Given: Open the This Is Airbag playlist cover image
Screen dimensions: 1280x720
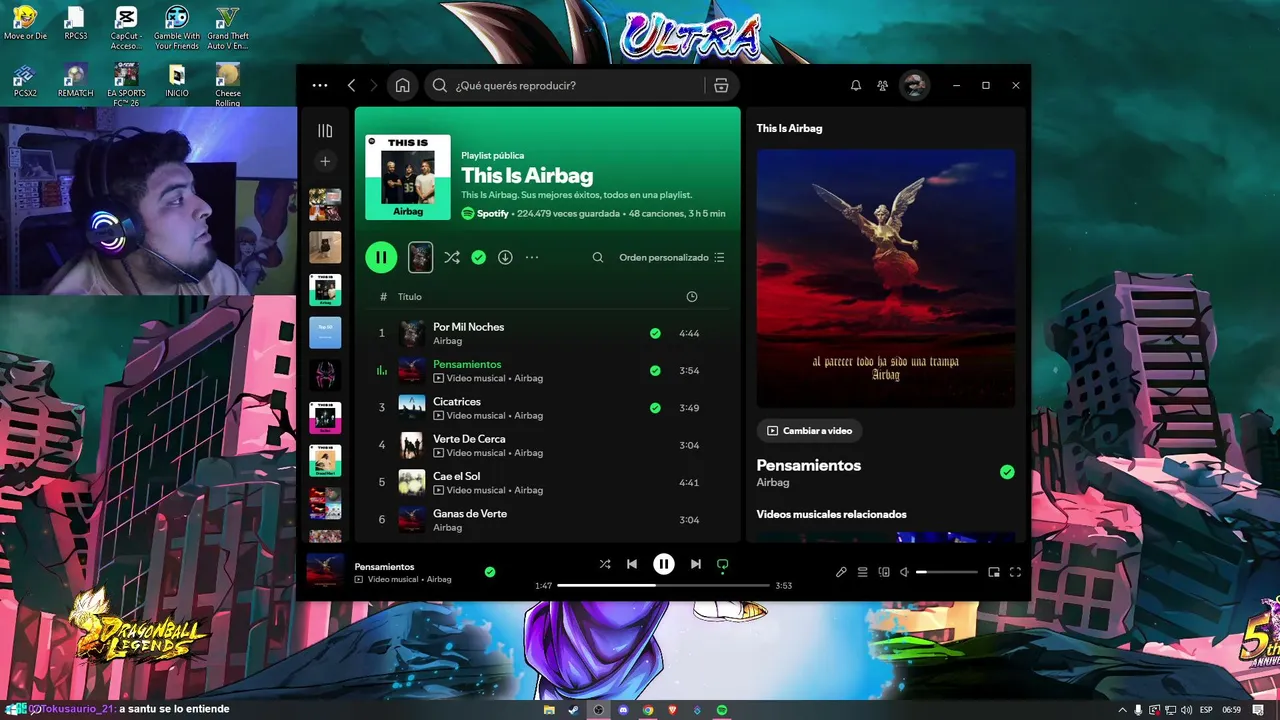Looking at the screenshot, I should 408,177.
